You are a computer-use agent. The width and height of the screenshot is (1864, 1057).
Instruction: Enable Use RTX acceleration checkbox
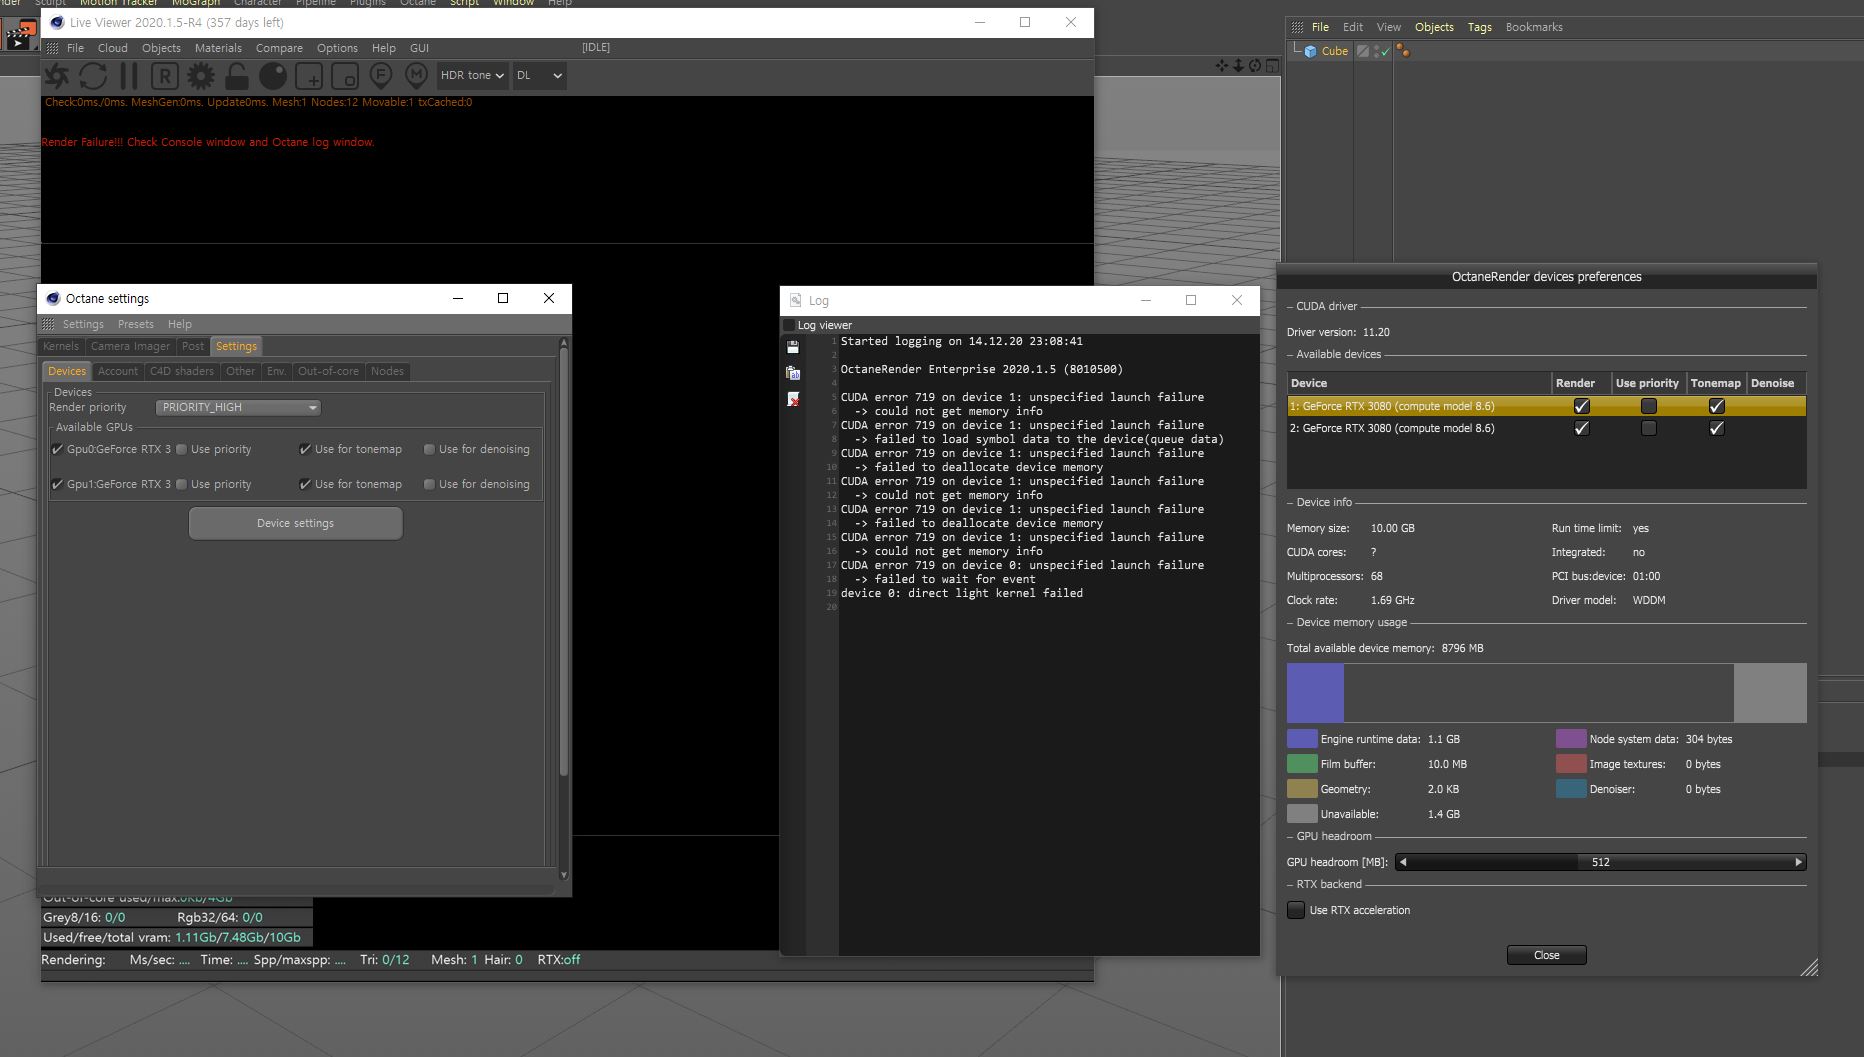[x=1296, y=910]
